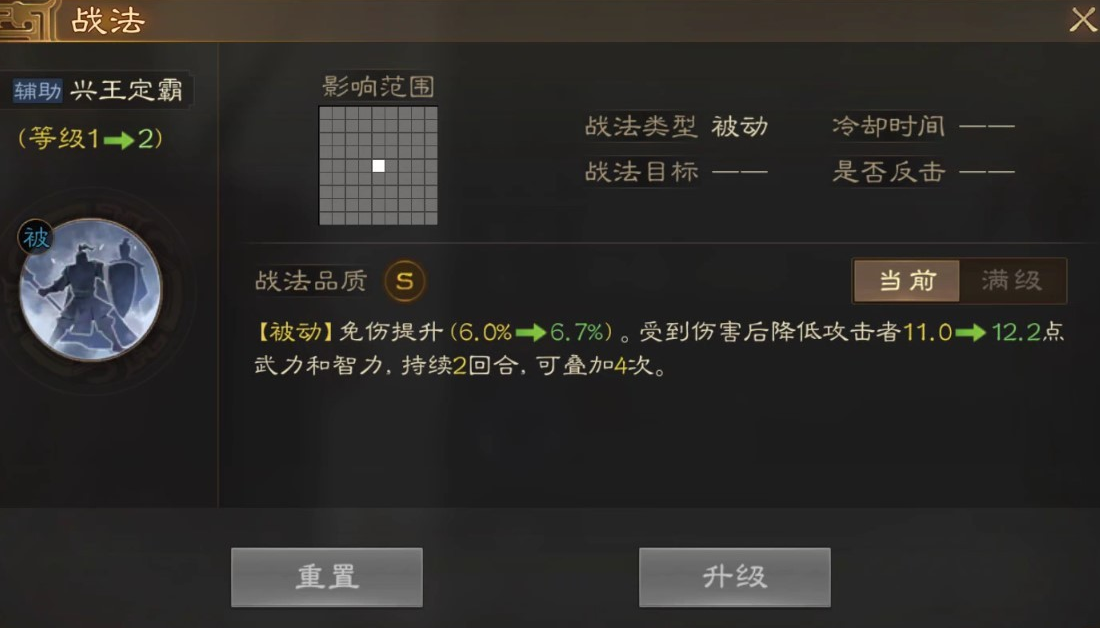
Task: Click the 冷却时间 field
Action: click(x=923, y=127)
